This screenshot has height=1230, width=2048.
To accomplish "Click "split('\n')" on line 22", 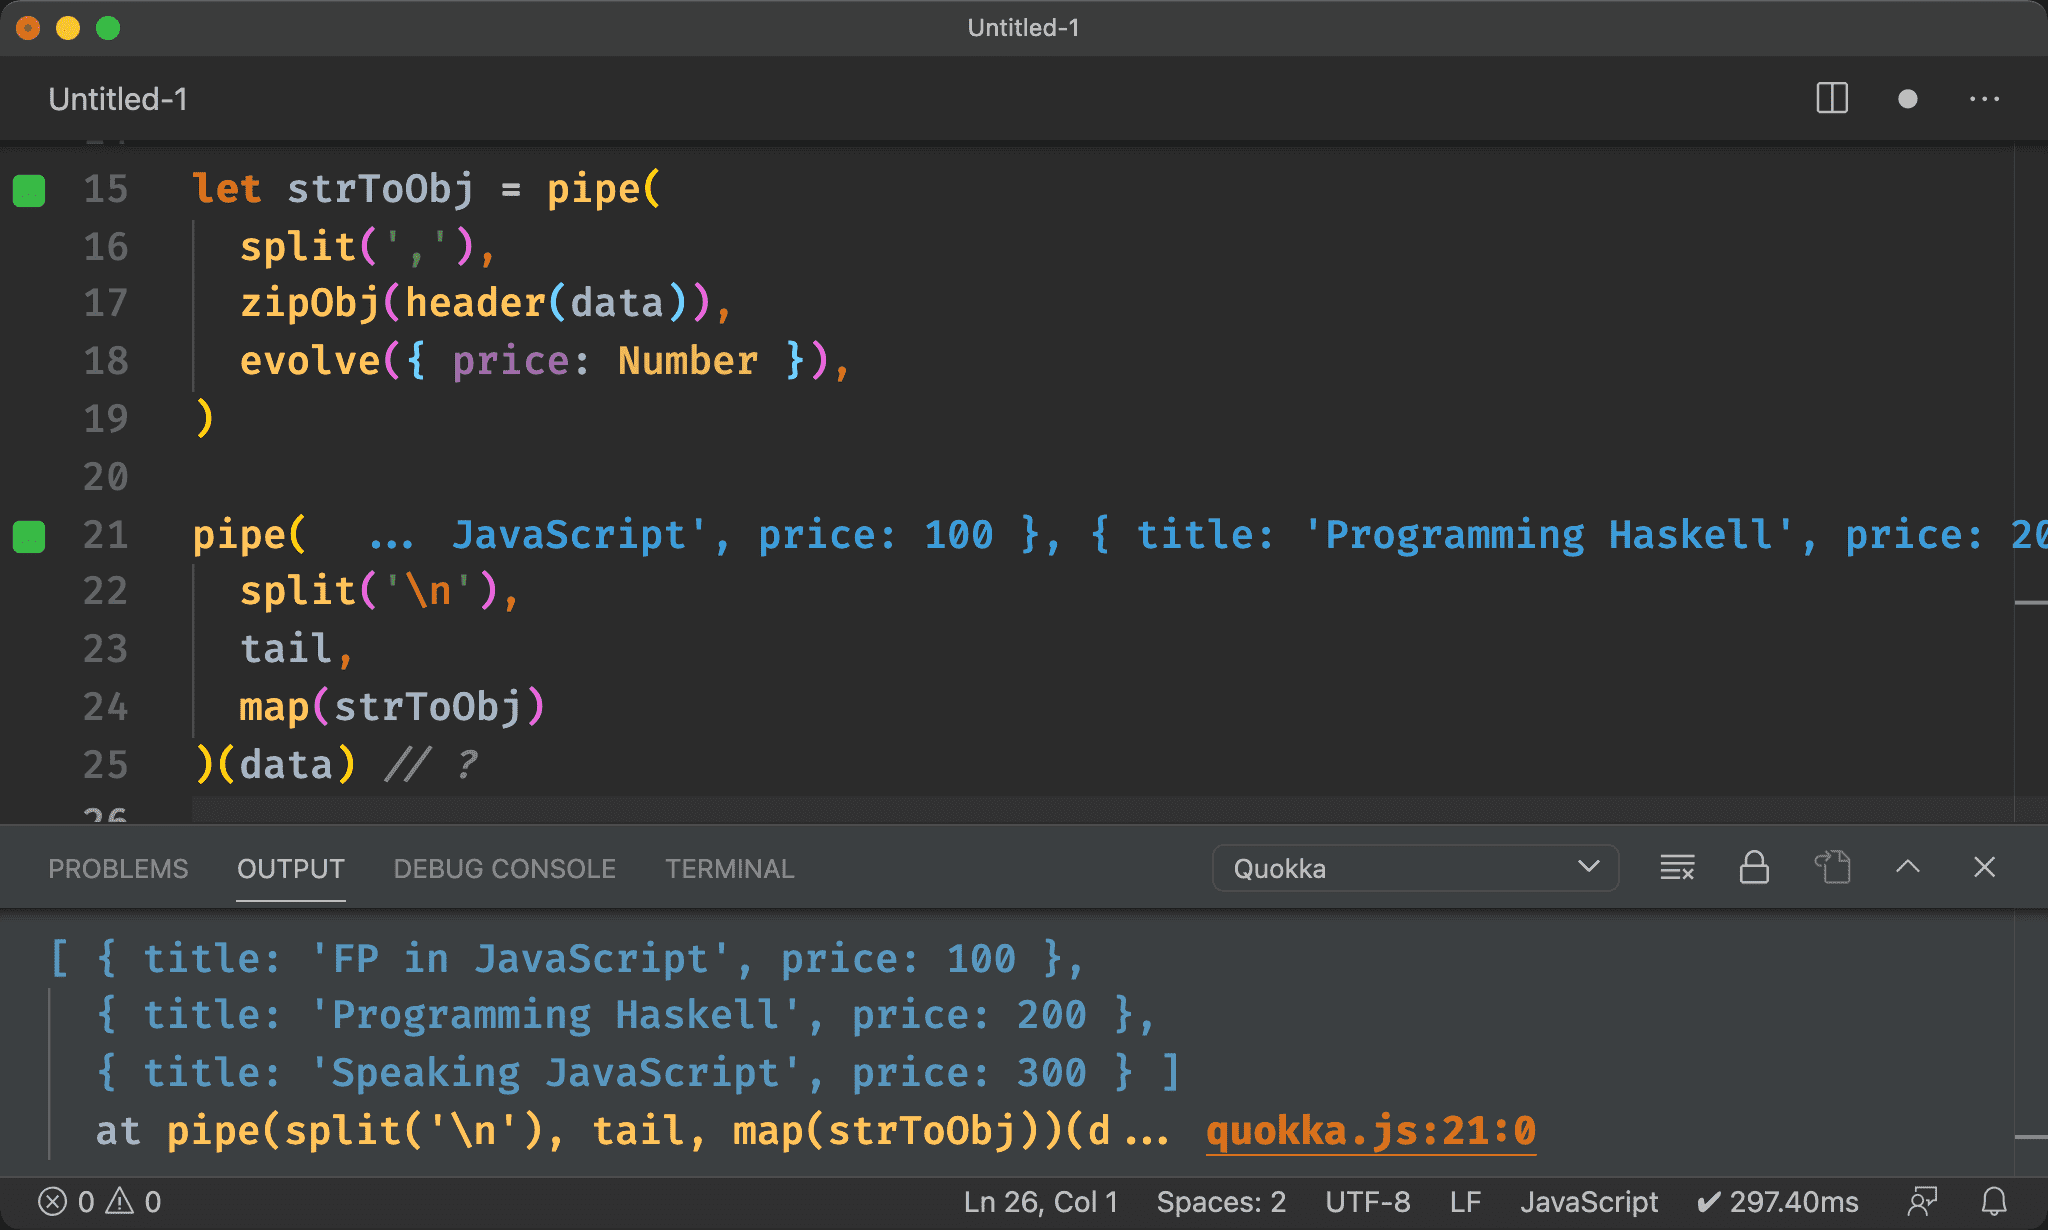I will click(x=368, y=591).
